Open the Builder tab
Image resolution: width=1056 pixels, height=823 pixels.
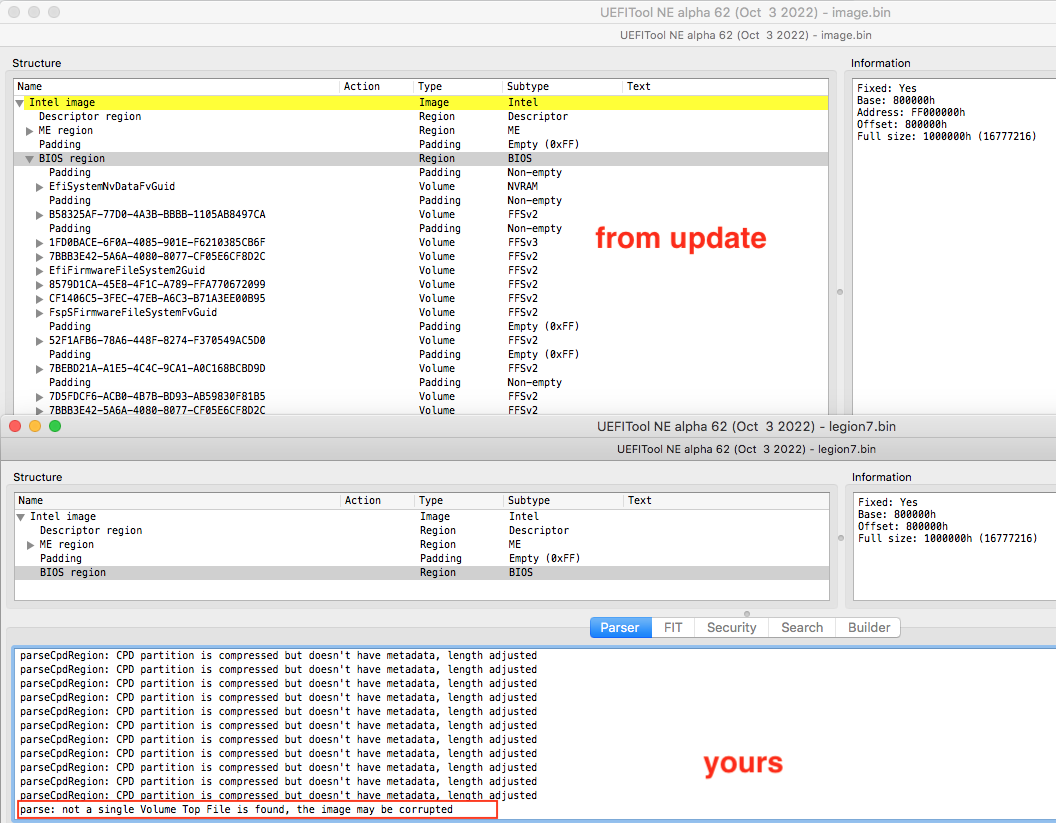(868, 628)
